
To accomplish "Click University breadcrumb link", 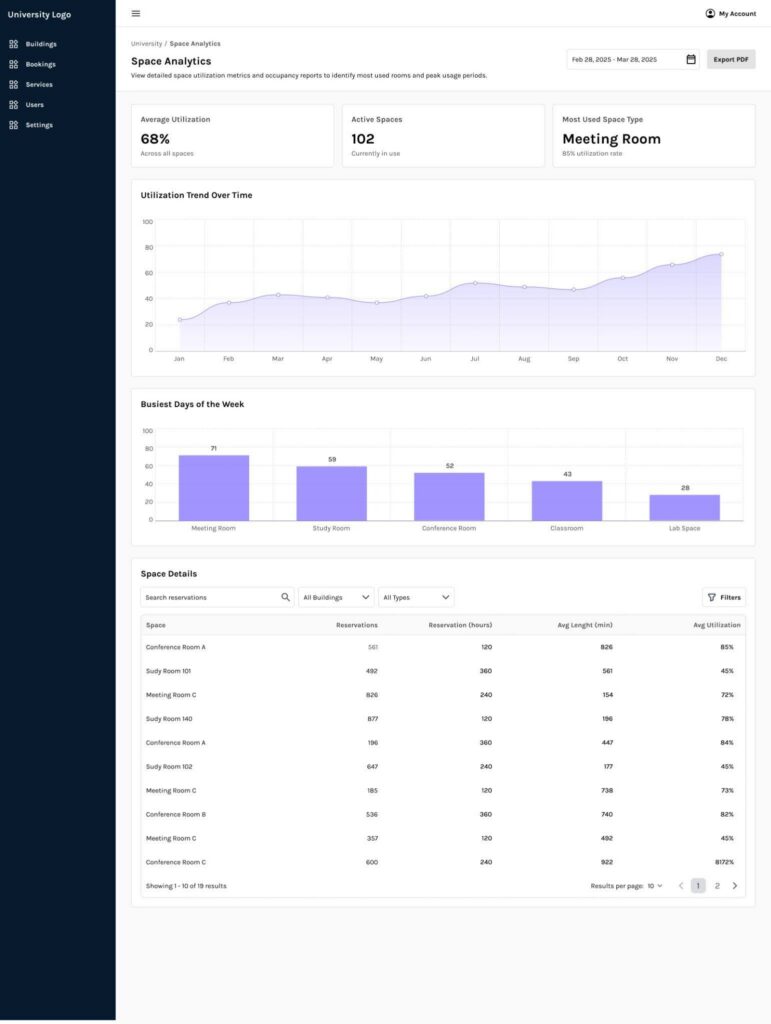I will (146, 44).
